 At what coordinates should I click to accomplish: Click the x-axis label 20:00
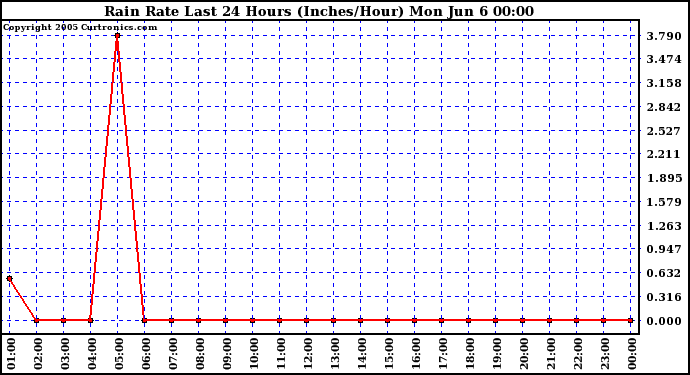pos(524,353)
